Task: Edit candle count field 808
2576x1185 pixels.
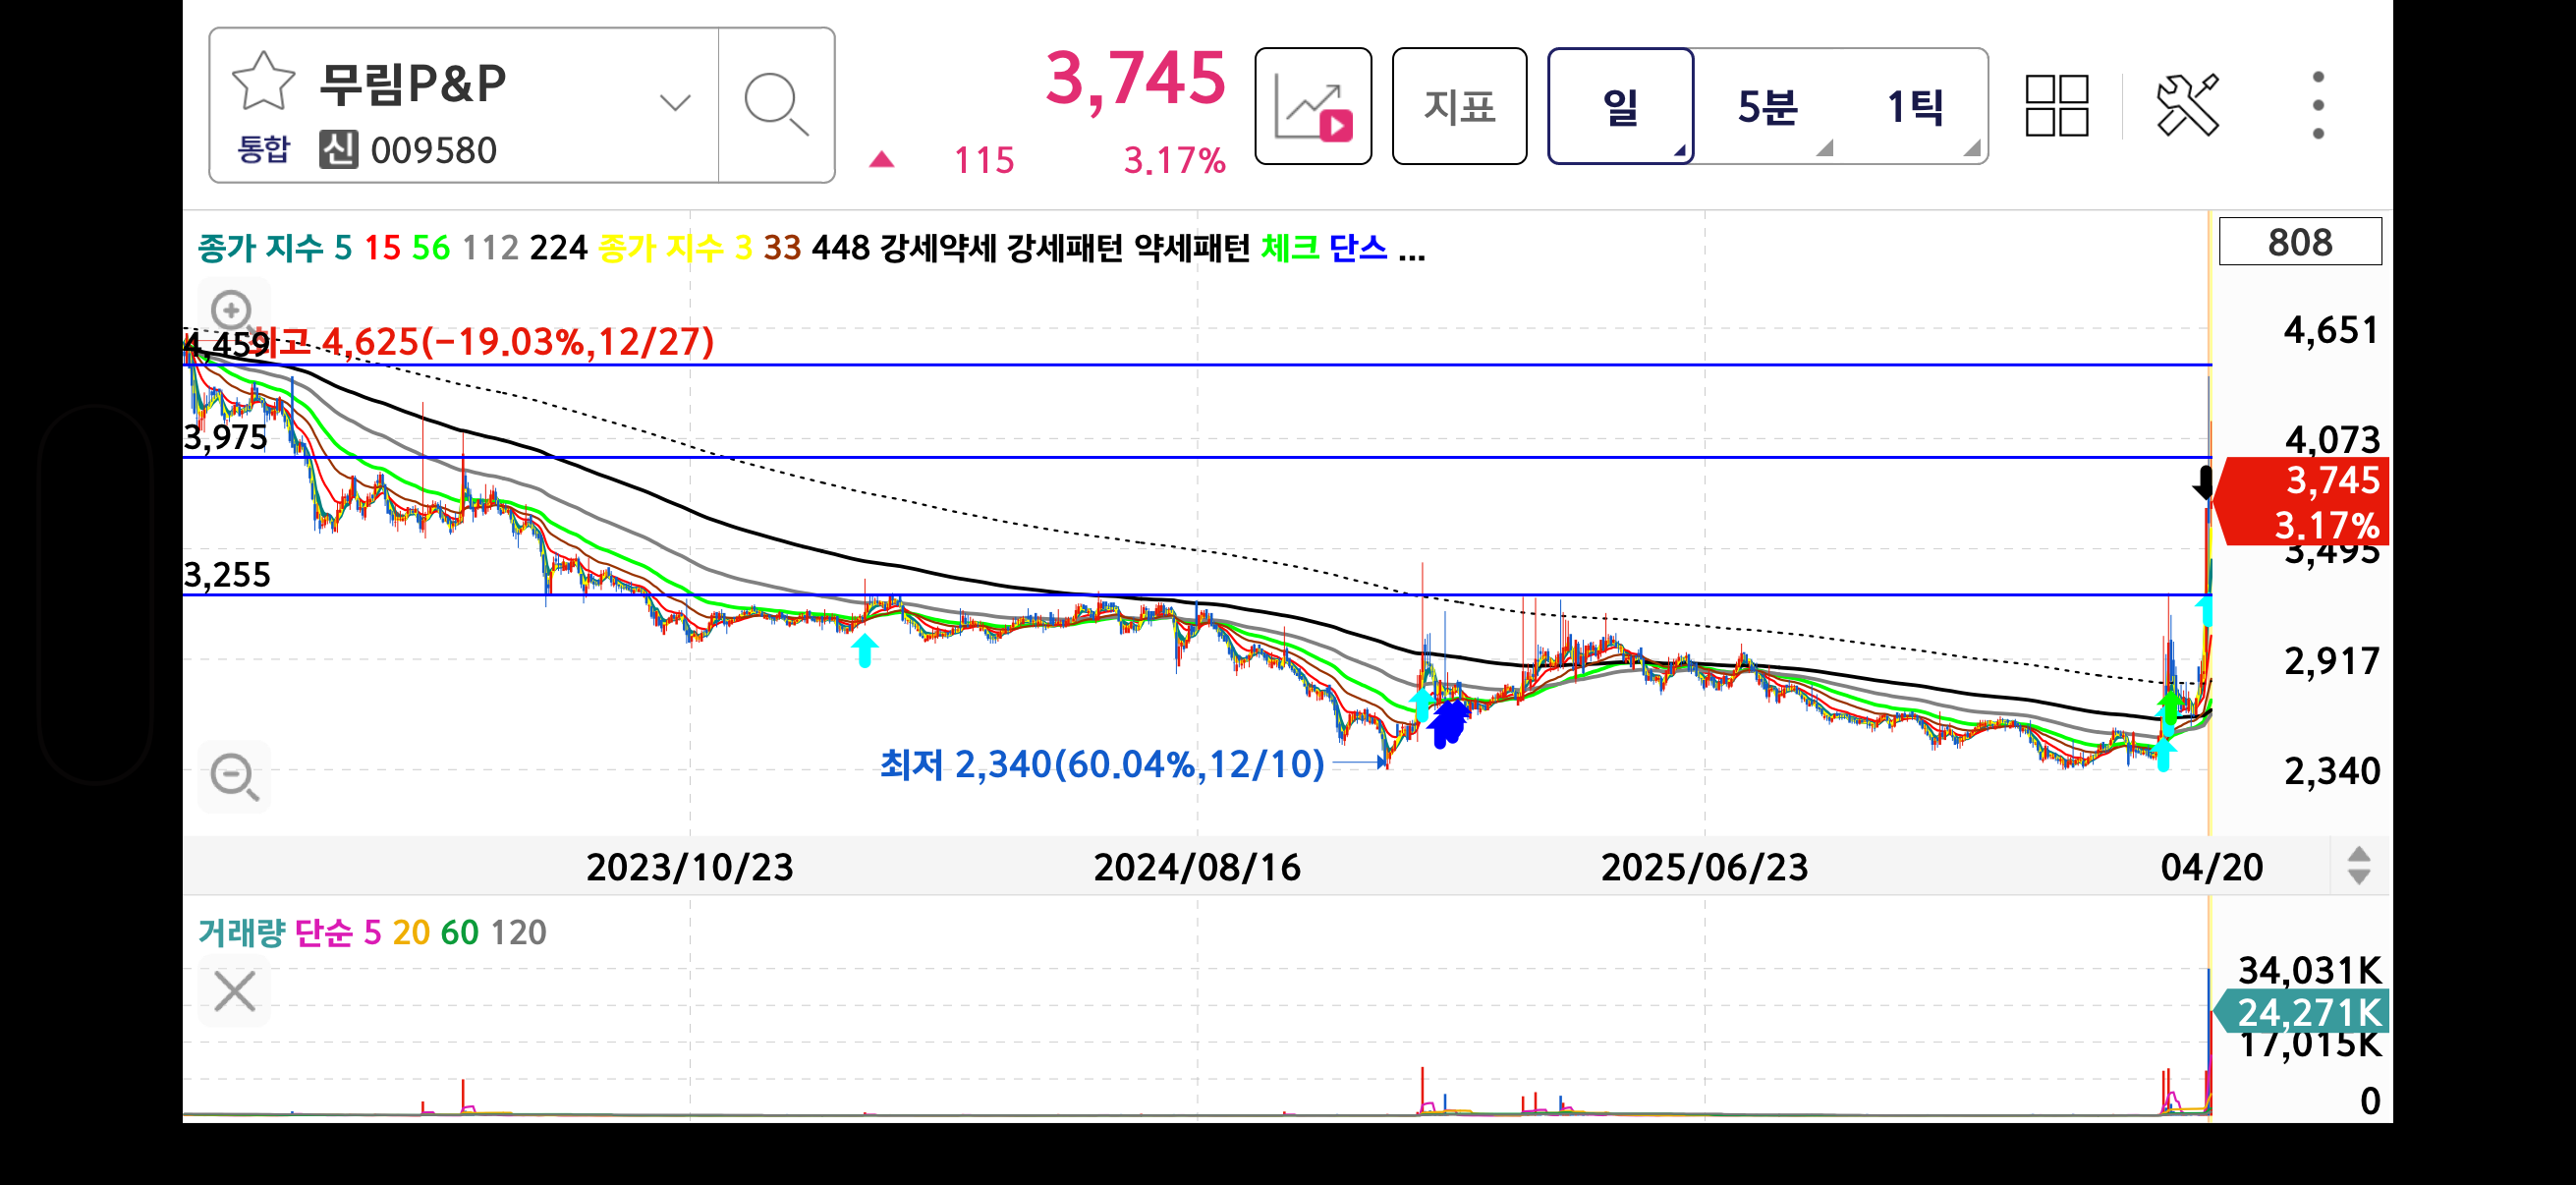Action: (2300, 241)
